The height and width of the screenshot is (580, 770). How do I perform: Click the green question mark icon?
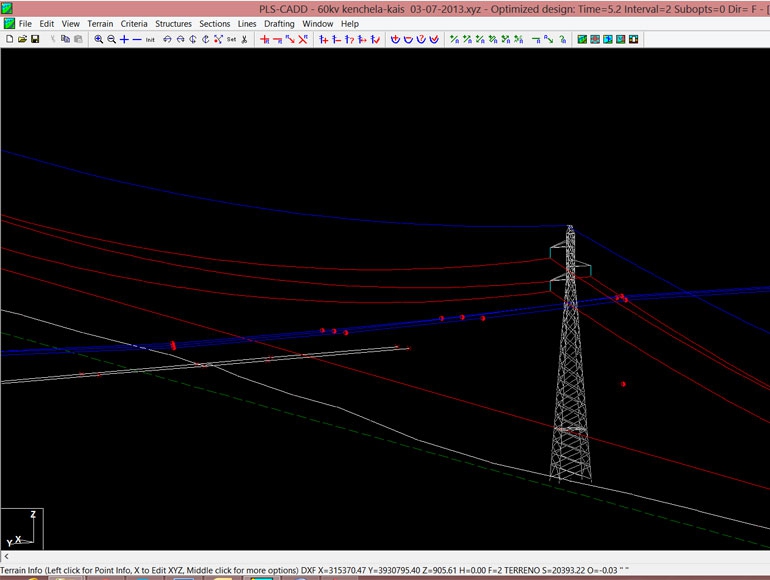point(562,39)
